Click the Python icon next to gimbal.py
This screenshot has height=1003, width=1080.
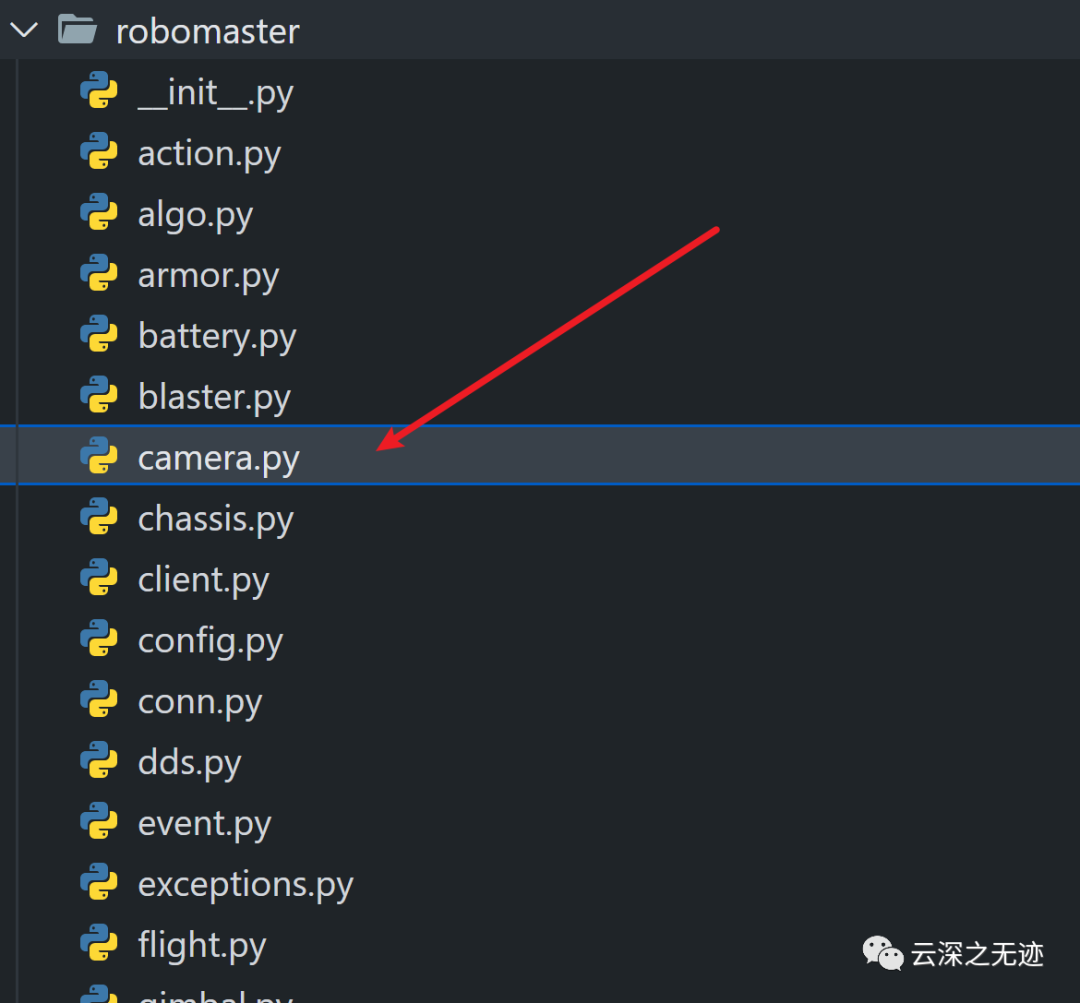coord(99,998)
